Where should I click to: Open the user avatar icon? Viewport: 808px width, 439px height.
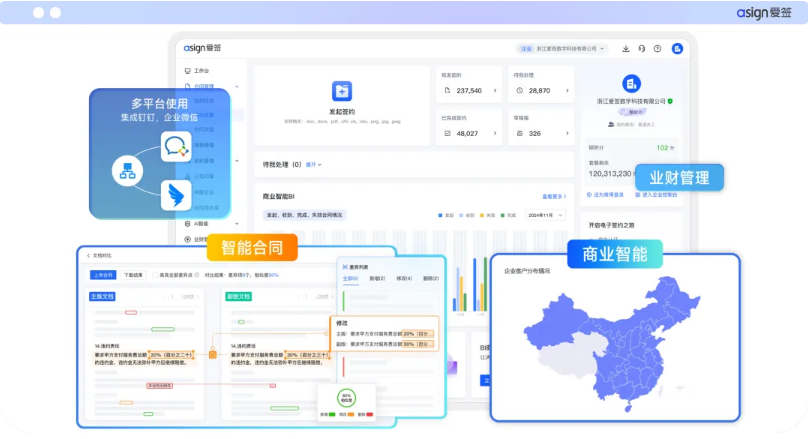pos(677,48)
